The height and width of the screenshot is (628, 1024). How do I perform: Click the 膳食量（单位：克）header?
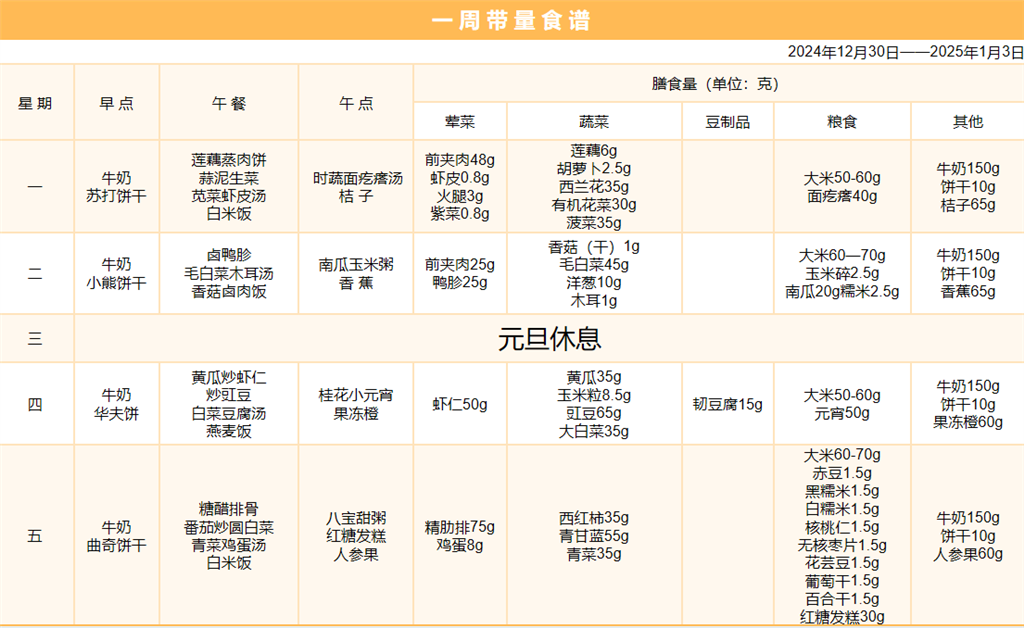715,84
